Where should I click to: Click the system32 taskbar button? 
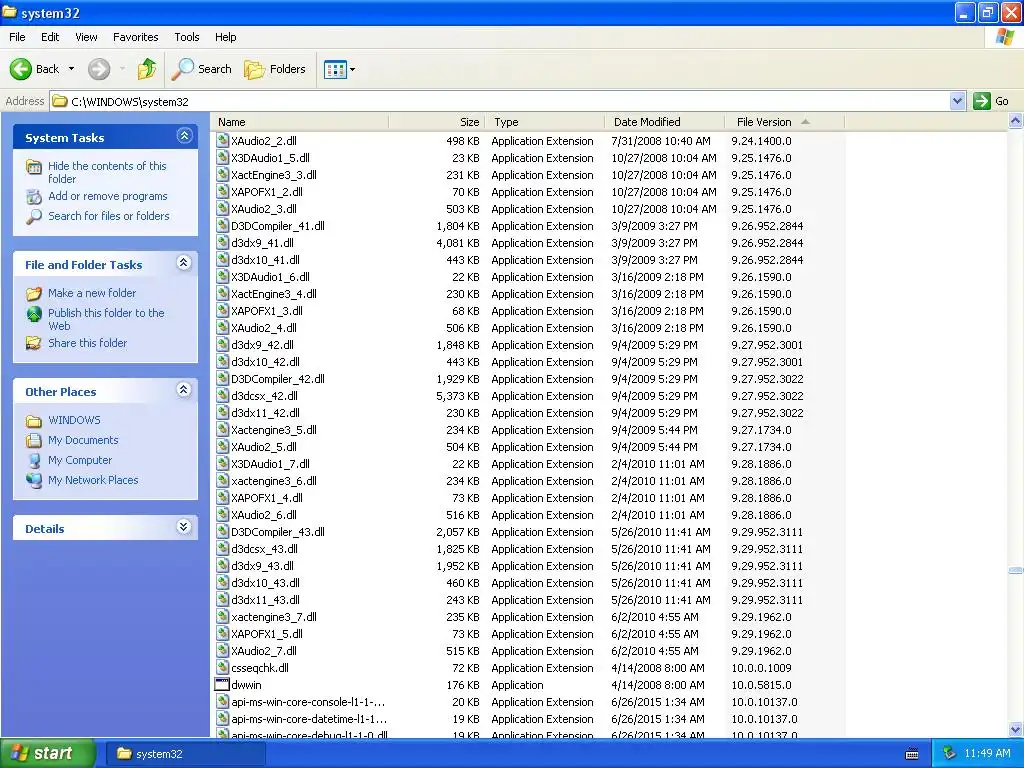[x=185, y=754]
